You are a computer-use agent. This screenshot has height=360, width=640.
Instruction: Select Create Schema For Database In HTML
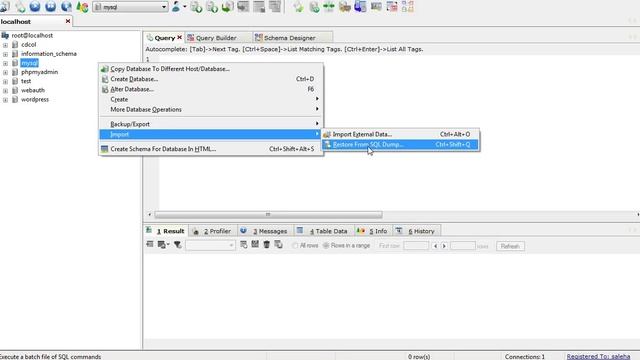211,149
